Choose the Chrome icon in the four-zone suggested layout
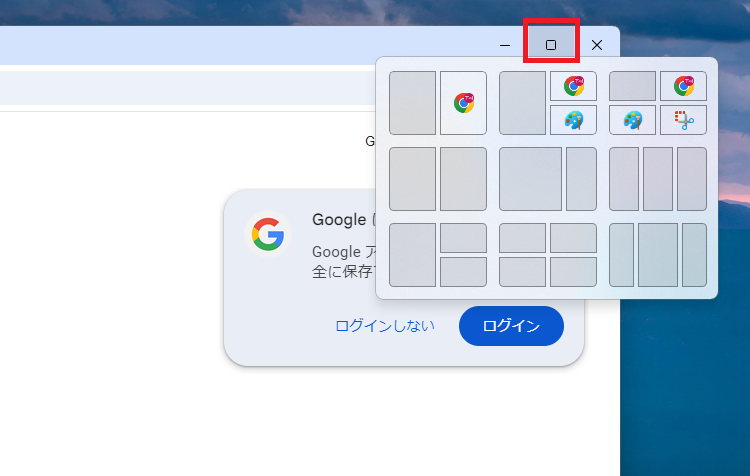This screenshot has height=476, width=750. (683, 86)
